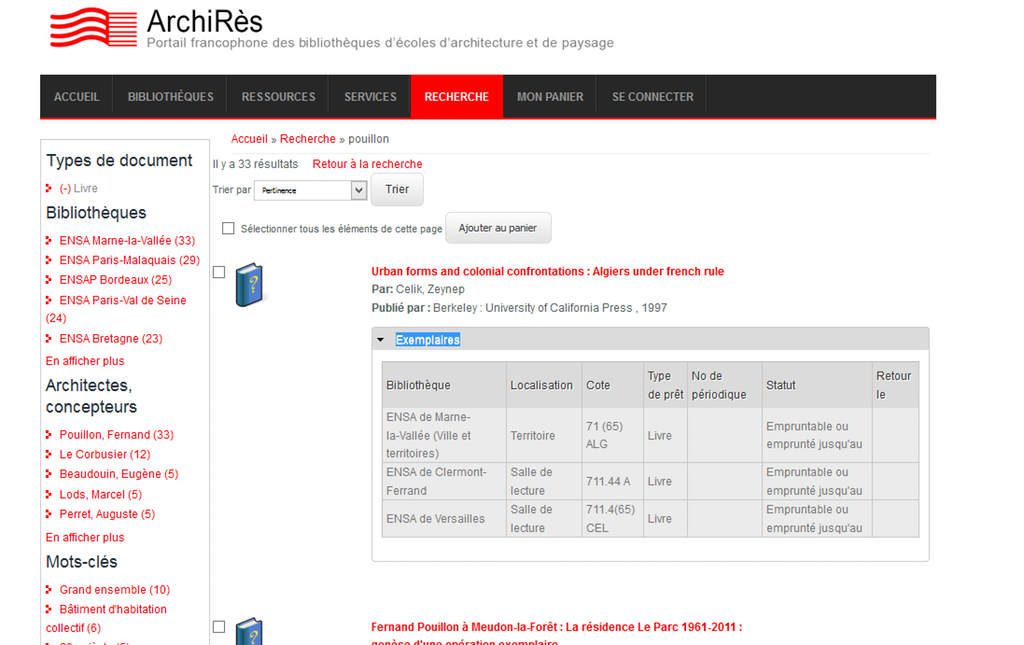Open the BIBLIOTHÈQUES menu
The width and height of the screenshot is (1024, 645).
pyautogui.click(x=170, y=97)
